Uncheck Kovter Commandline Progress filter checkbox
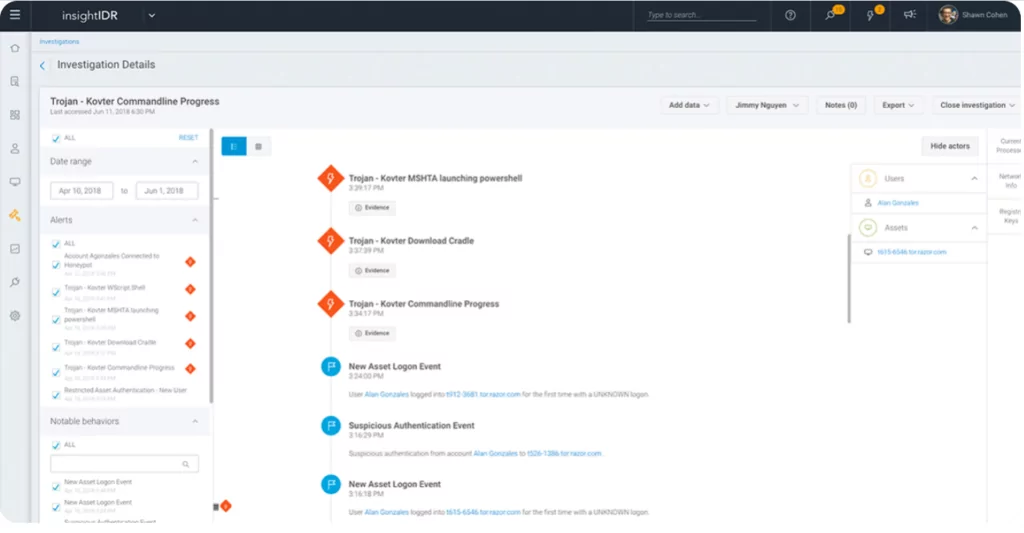Viewport: 1024px width, 533px height. pyautogui.click(x=56, y=372)
